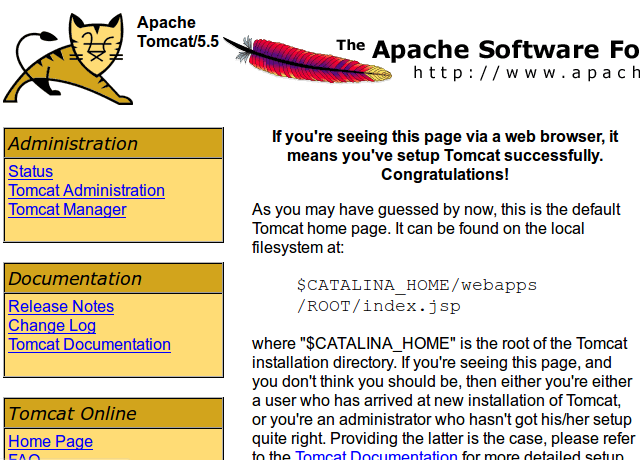
Task: Open the Status link
Action: tap(31, 171)
